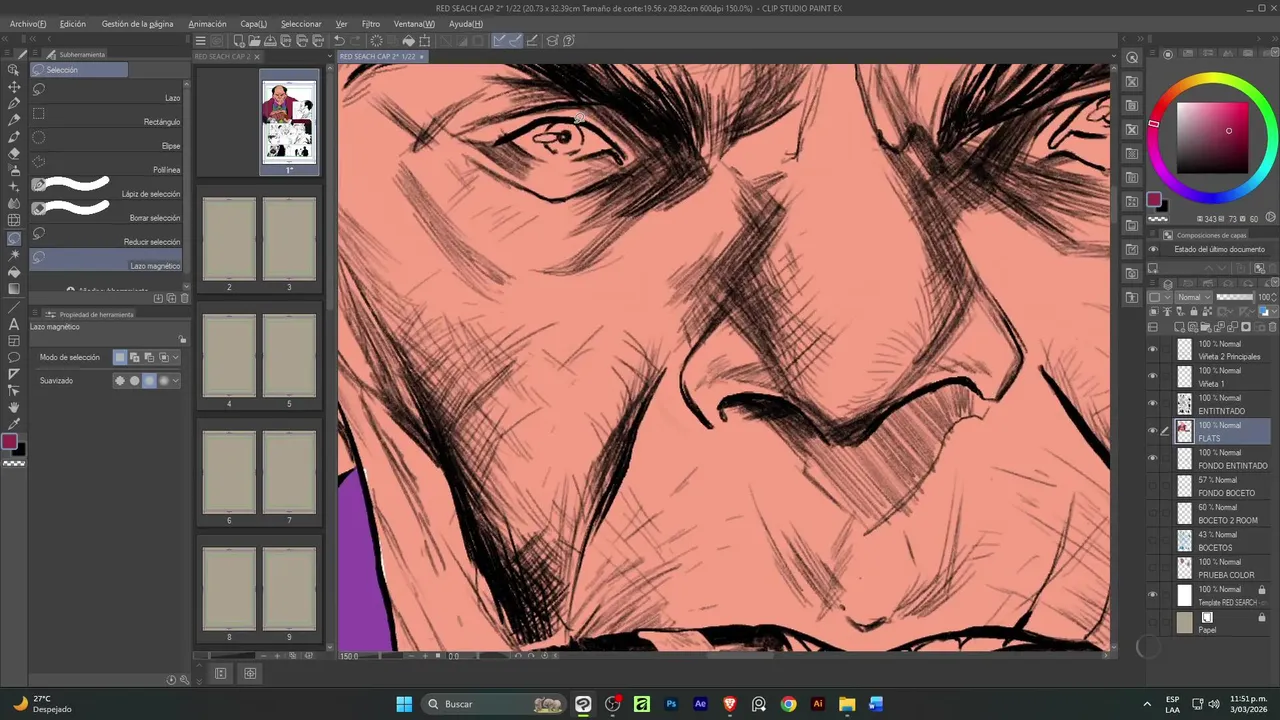This screenshot has height=720, width=1280.
Task: Toggle snap to special ruler in command bar
Action: (x=515, y=41)
